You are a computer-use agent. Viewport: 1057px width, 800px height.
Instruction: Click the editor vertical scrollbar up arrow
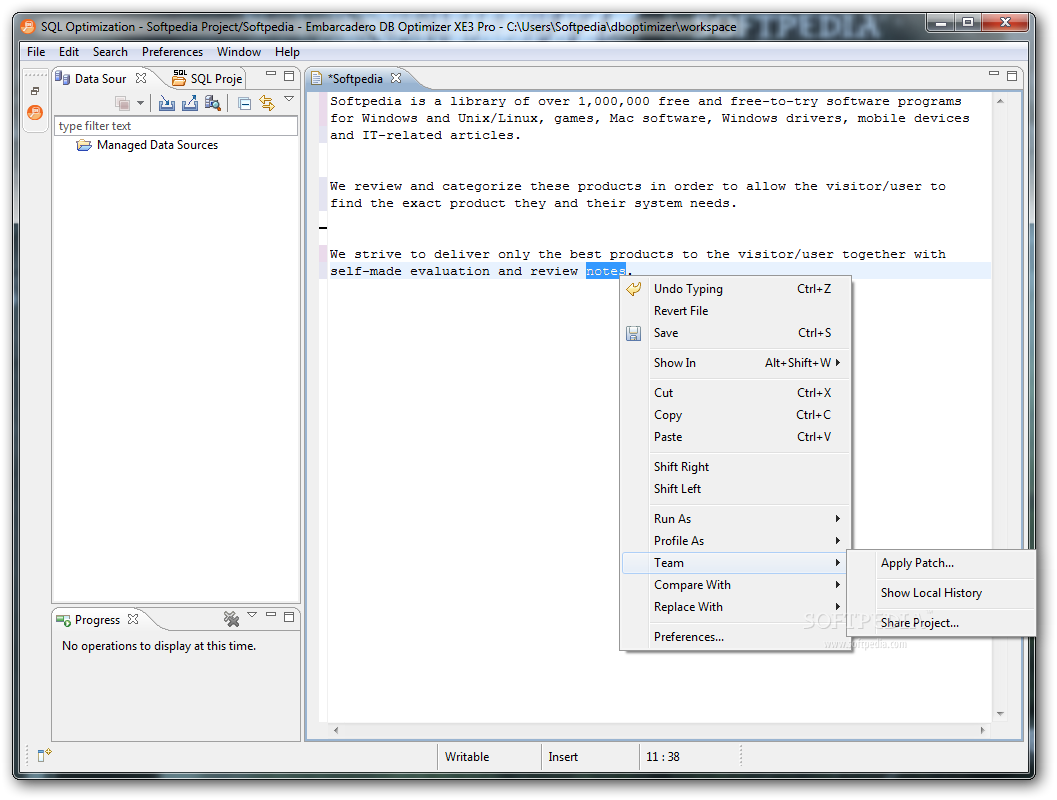click(x=1000, y=101)
